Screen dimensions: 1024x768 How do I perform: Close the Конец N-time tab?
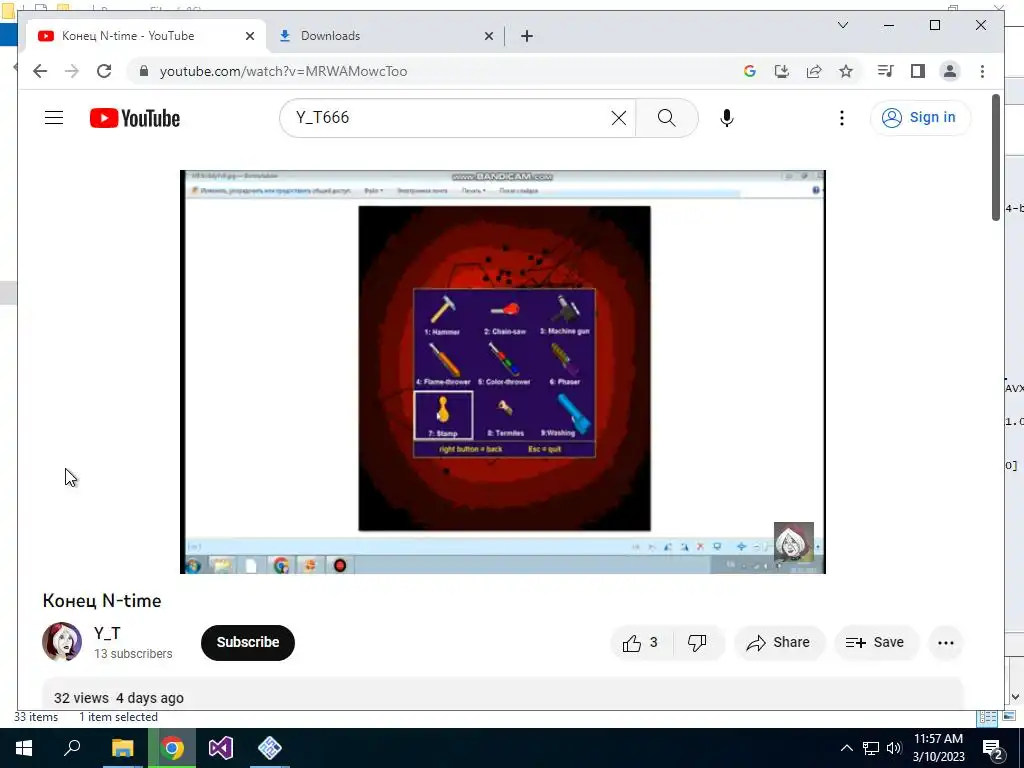(249, 36)
